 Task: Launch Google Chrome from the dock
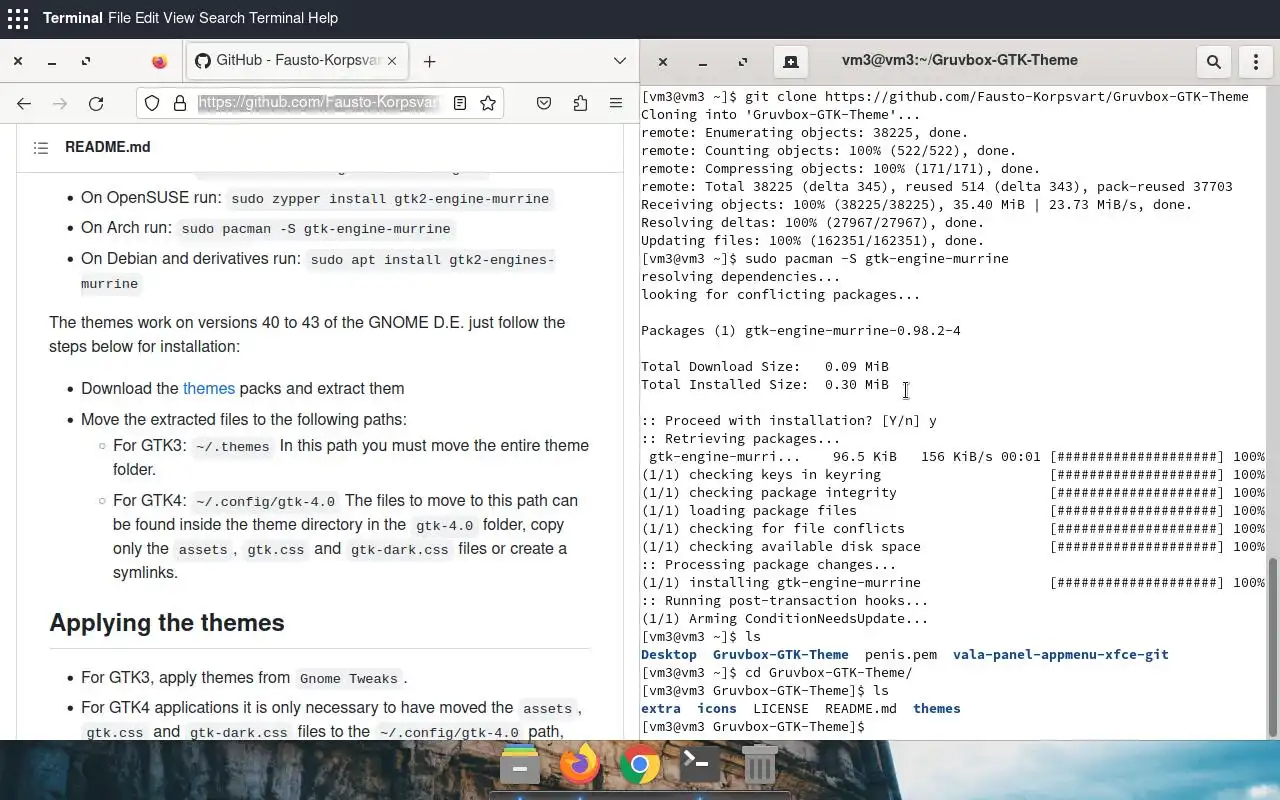639,765
